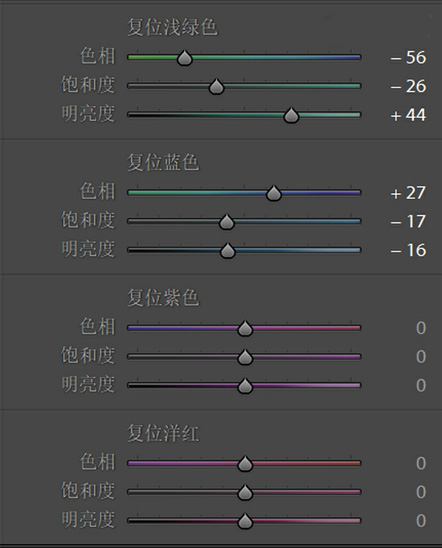Click magenta 明亮度 slider handle
This screenshot has height=548, width=442.
coord(245,521)
